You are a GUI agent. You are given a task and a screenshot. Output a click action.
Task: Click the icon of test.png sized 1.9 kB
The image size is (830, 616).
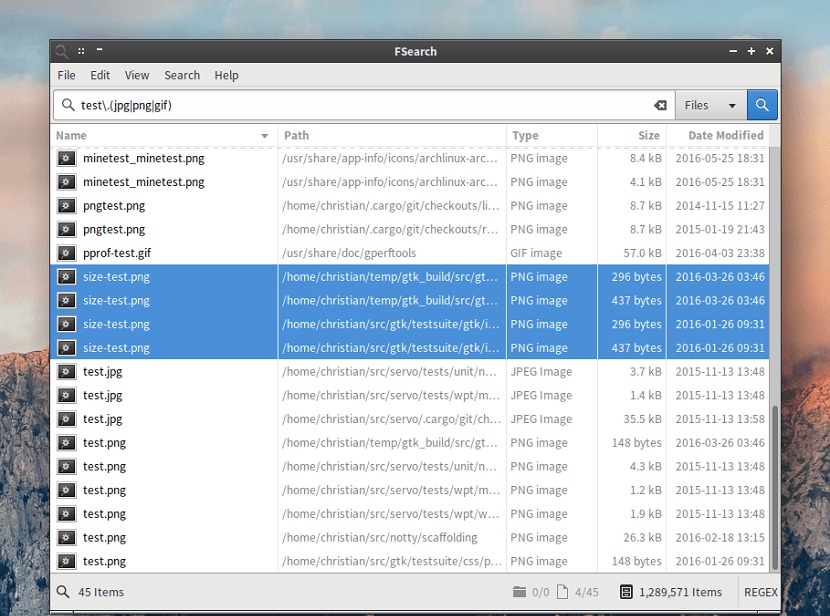66,513
